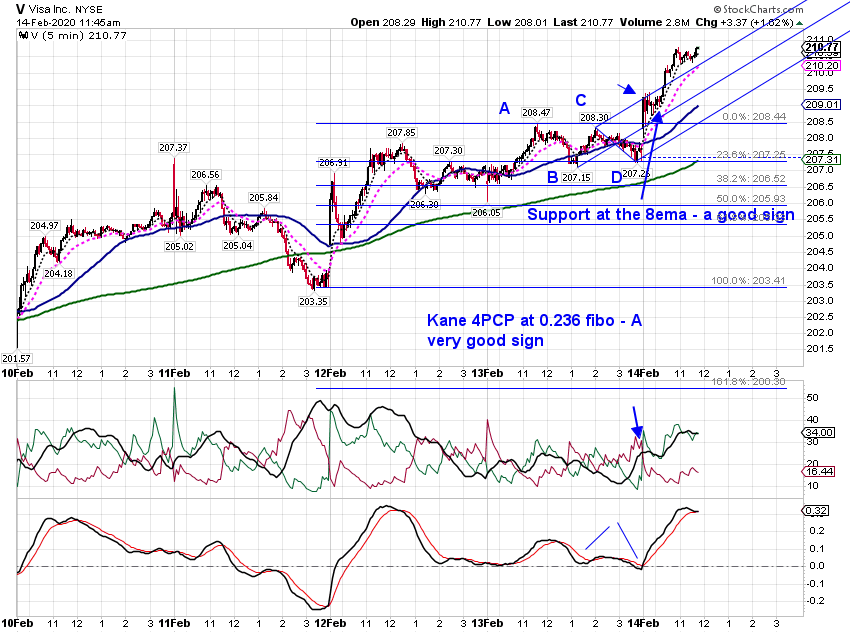Click the "16.44" indicator value tag
This screenshot has width=850, height=633.
click(819, 471)
